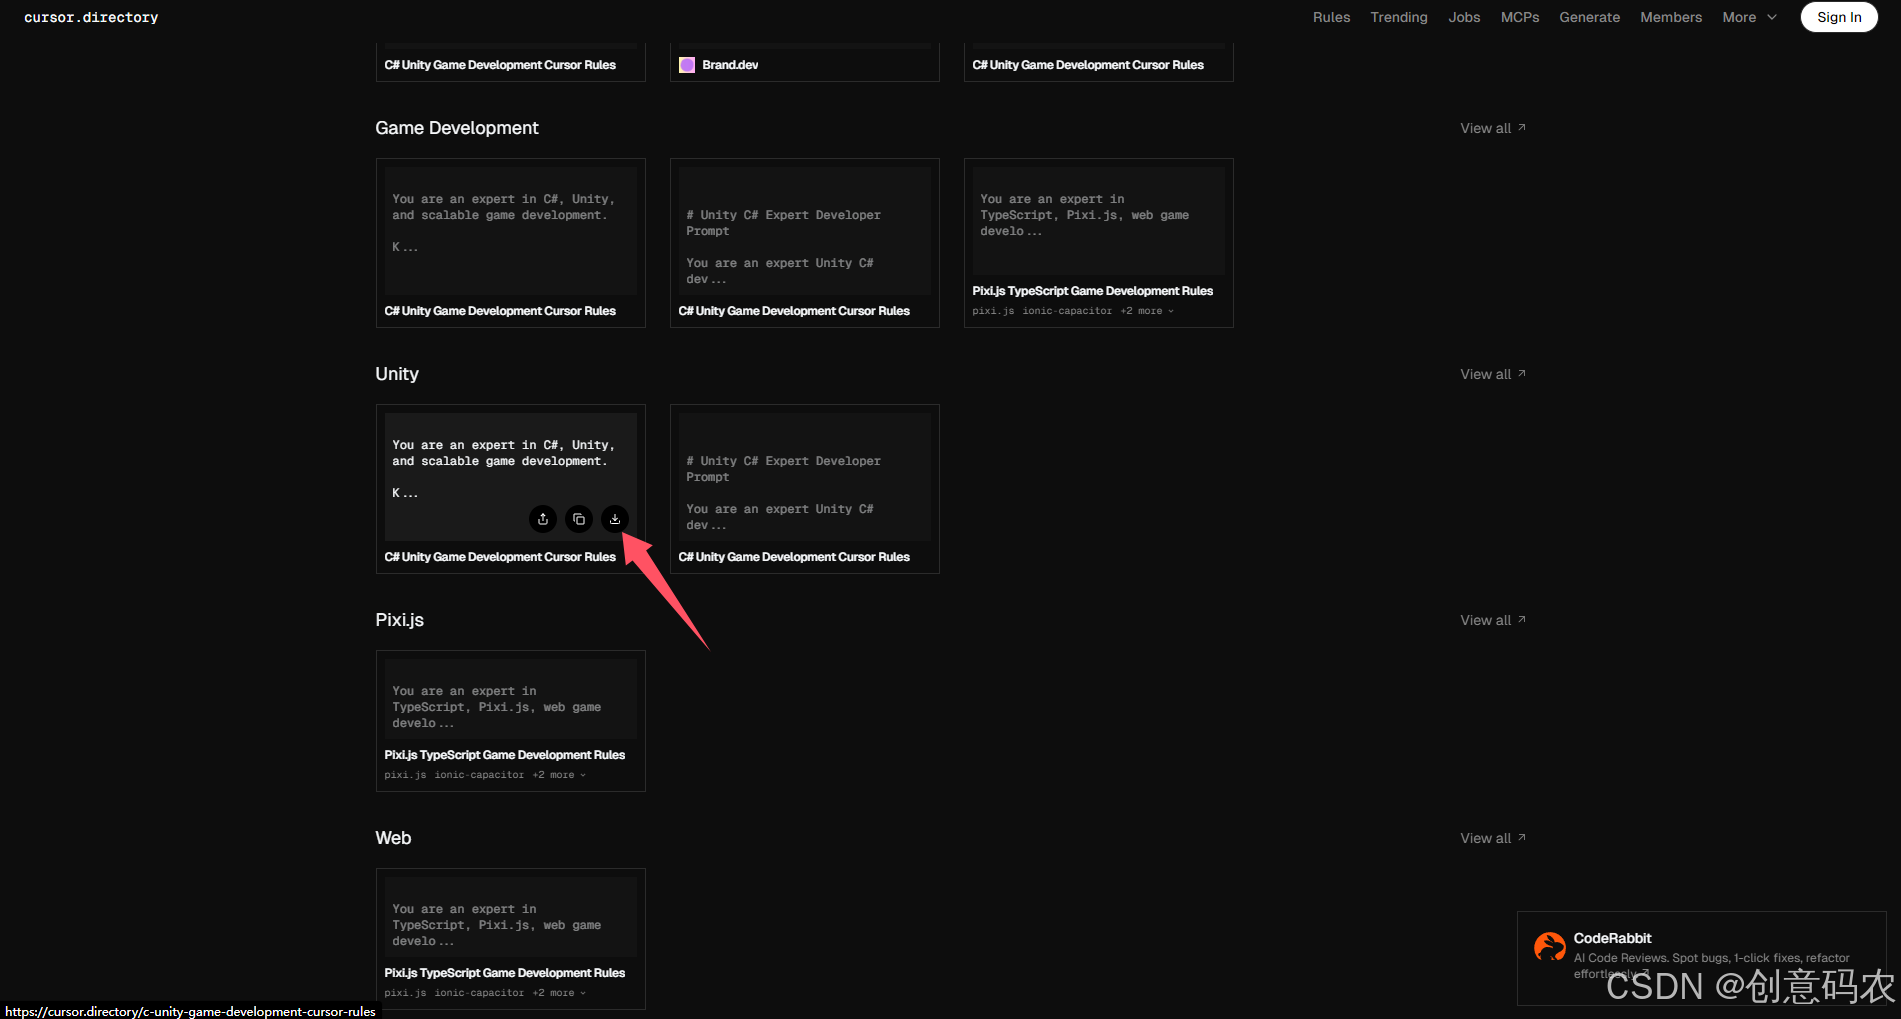This screenshot has width=1901, height=1019.
Task: Expand '+2 more' tags in the Pixi.js section card
Action: coord(559,775)
